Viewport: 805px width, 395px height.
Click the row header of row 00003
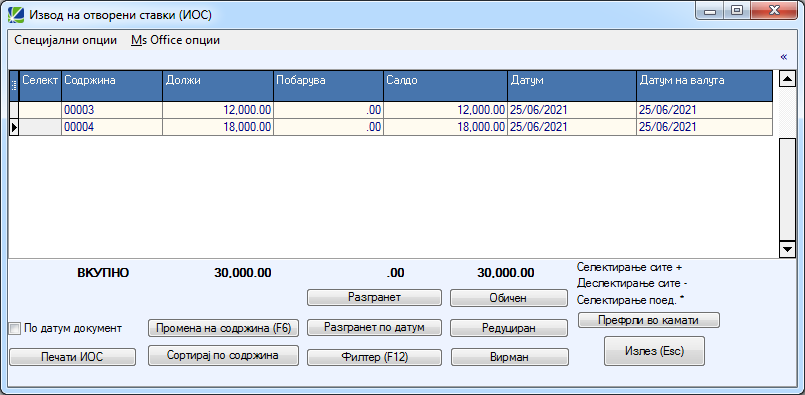click(14, 110)
